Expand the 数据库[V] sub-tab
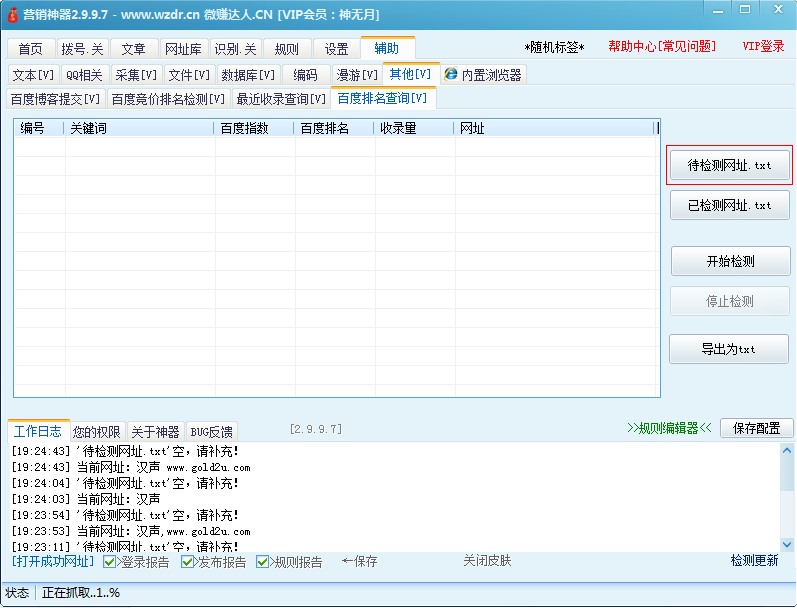The height and width of the screenshot is (608, 797). (x=248, y=75)
